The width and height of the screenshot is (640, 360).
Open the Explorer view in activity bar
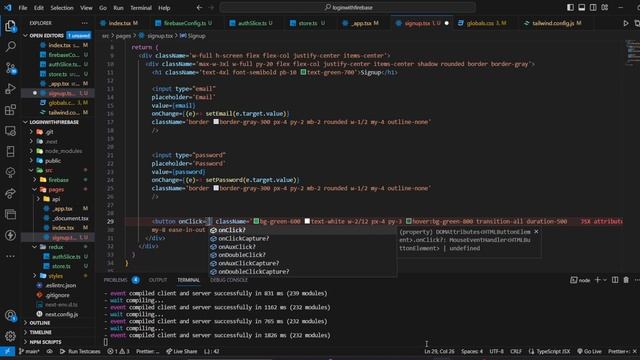10,26
